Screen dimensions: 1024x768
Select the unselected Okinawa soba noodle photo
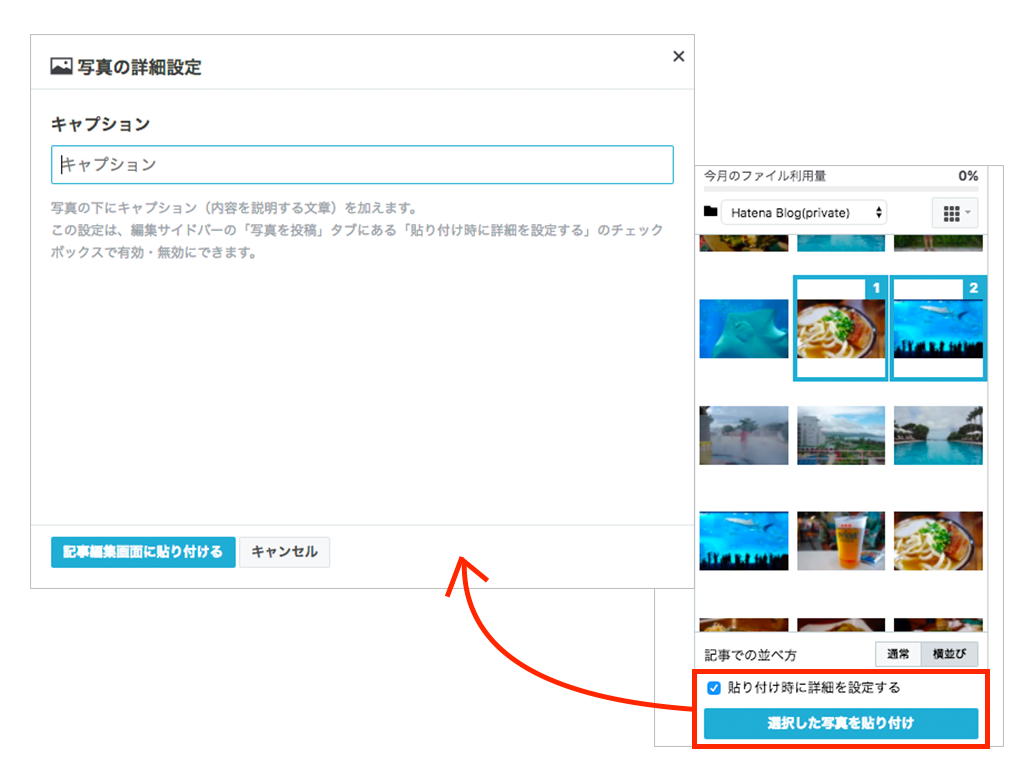(x=938, y=541)
